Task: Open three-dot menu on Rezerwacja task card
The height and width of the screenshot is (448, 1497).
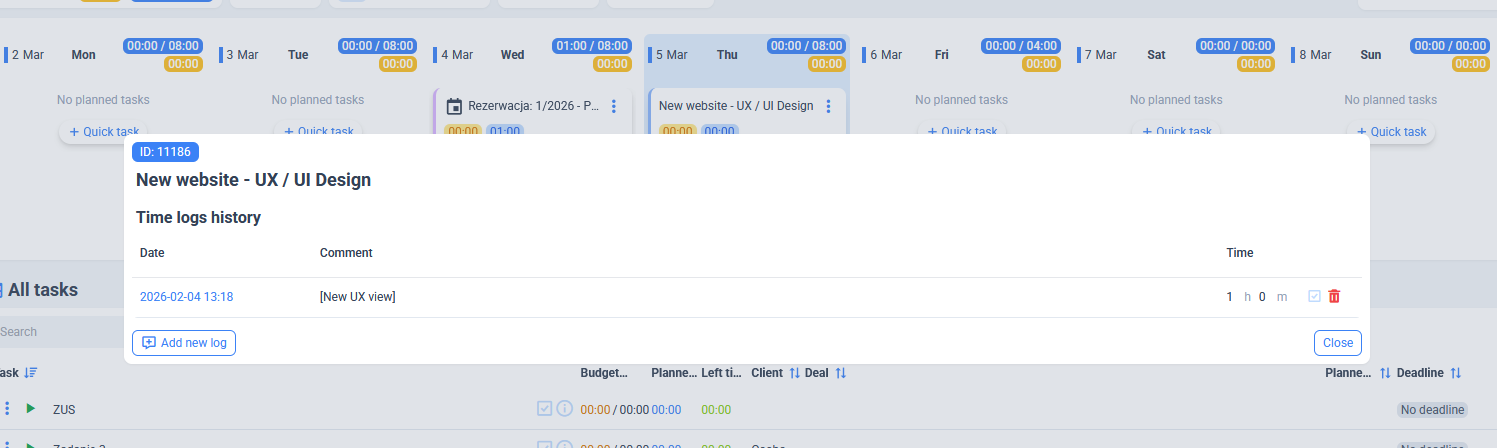Action: [614, 106]
